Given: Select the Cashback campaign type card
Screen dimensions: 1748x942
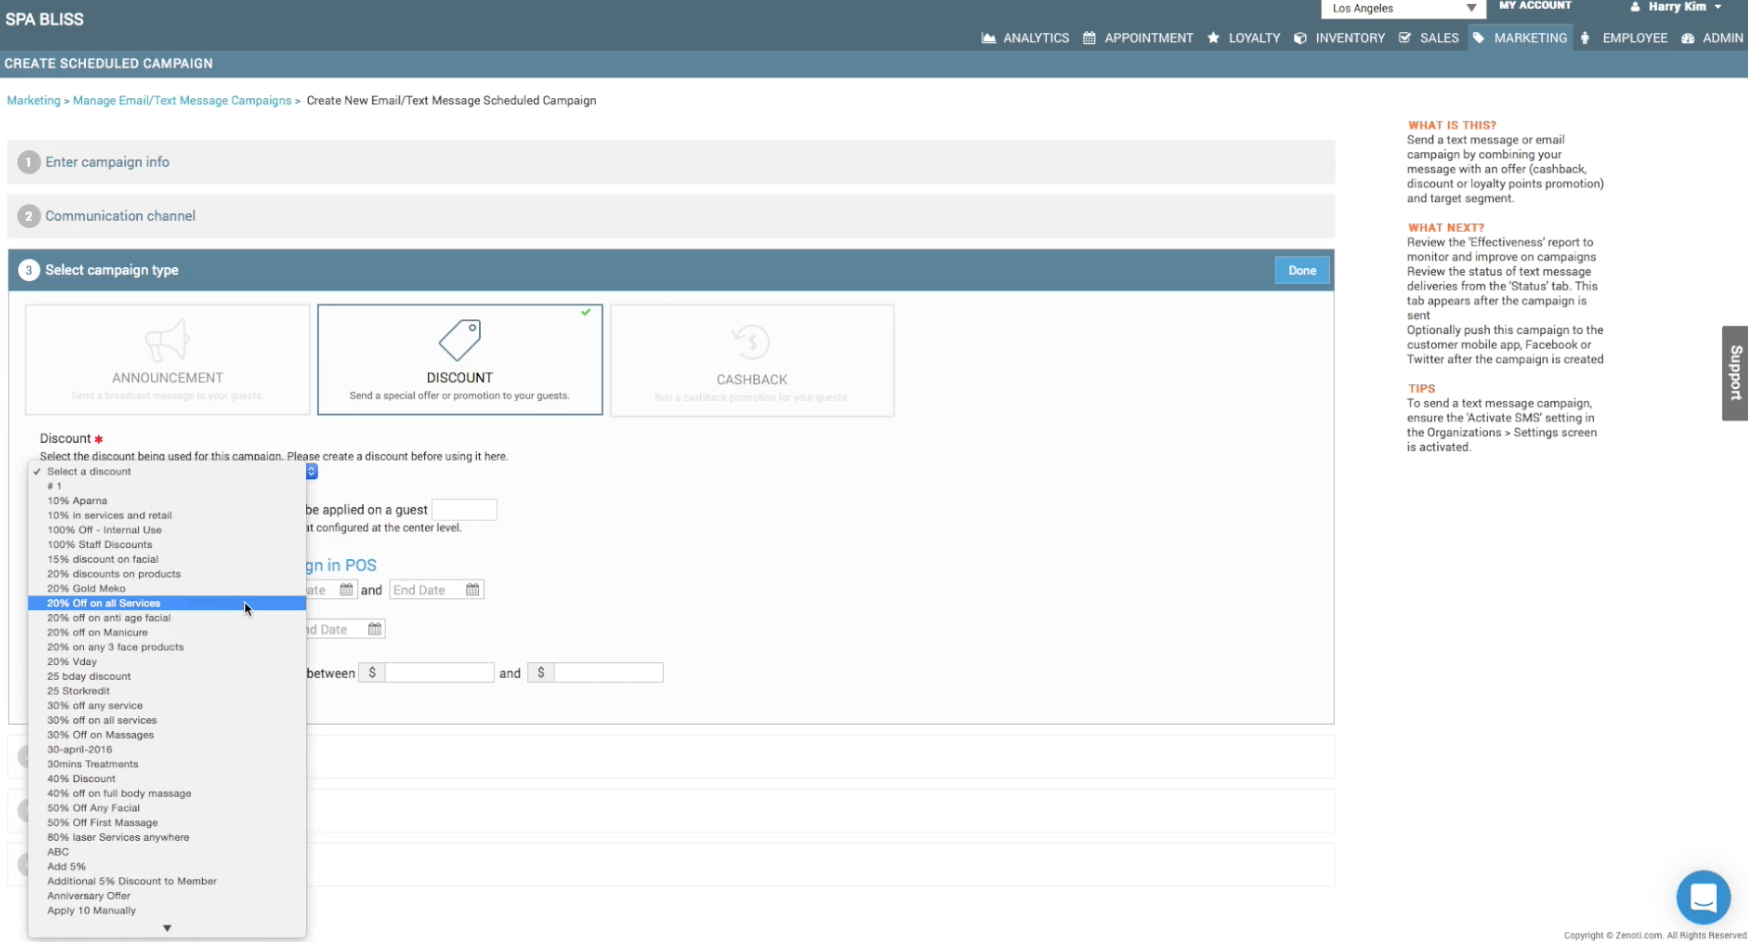Looking at the screenshot, I should (751, 360).
